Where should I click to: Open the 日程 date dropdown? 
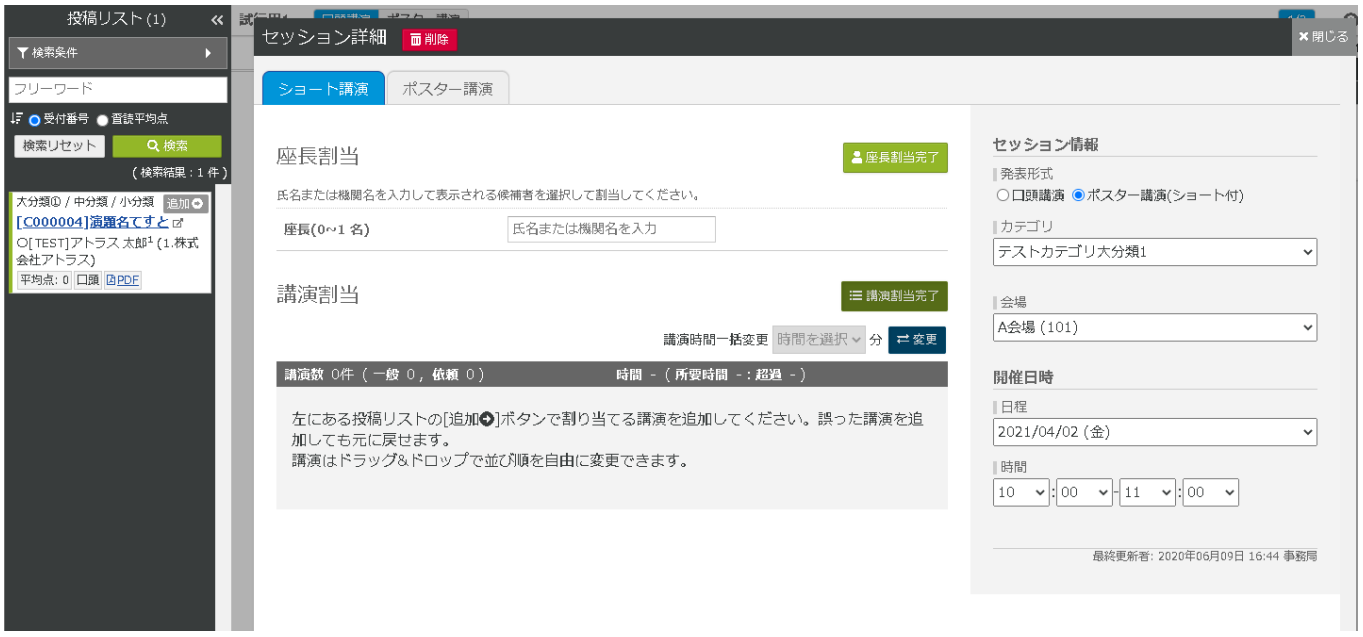click(1155, 431)
